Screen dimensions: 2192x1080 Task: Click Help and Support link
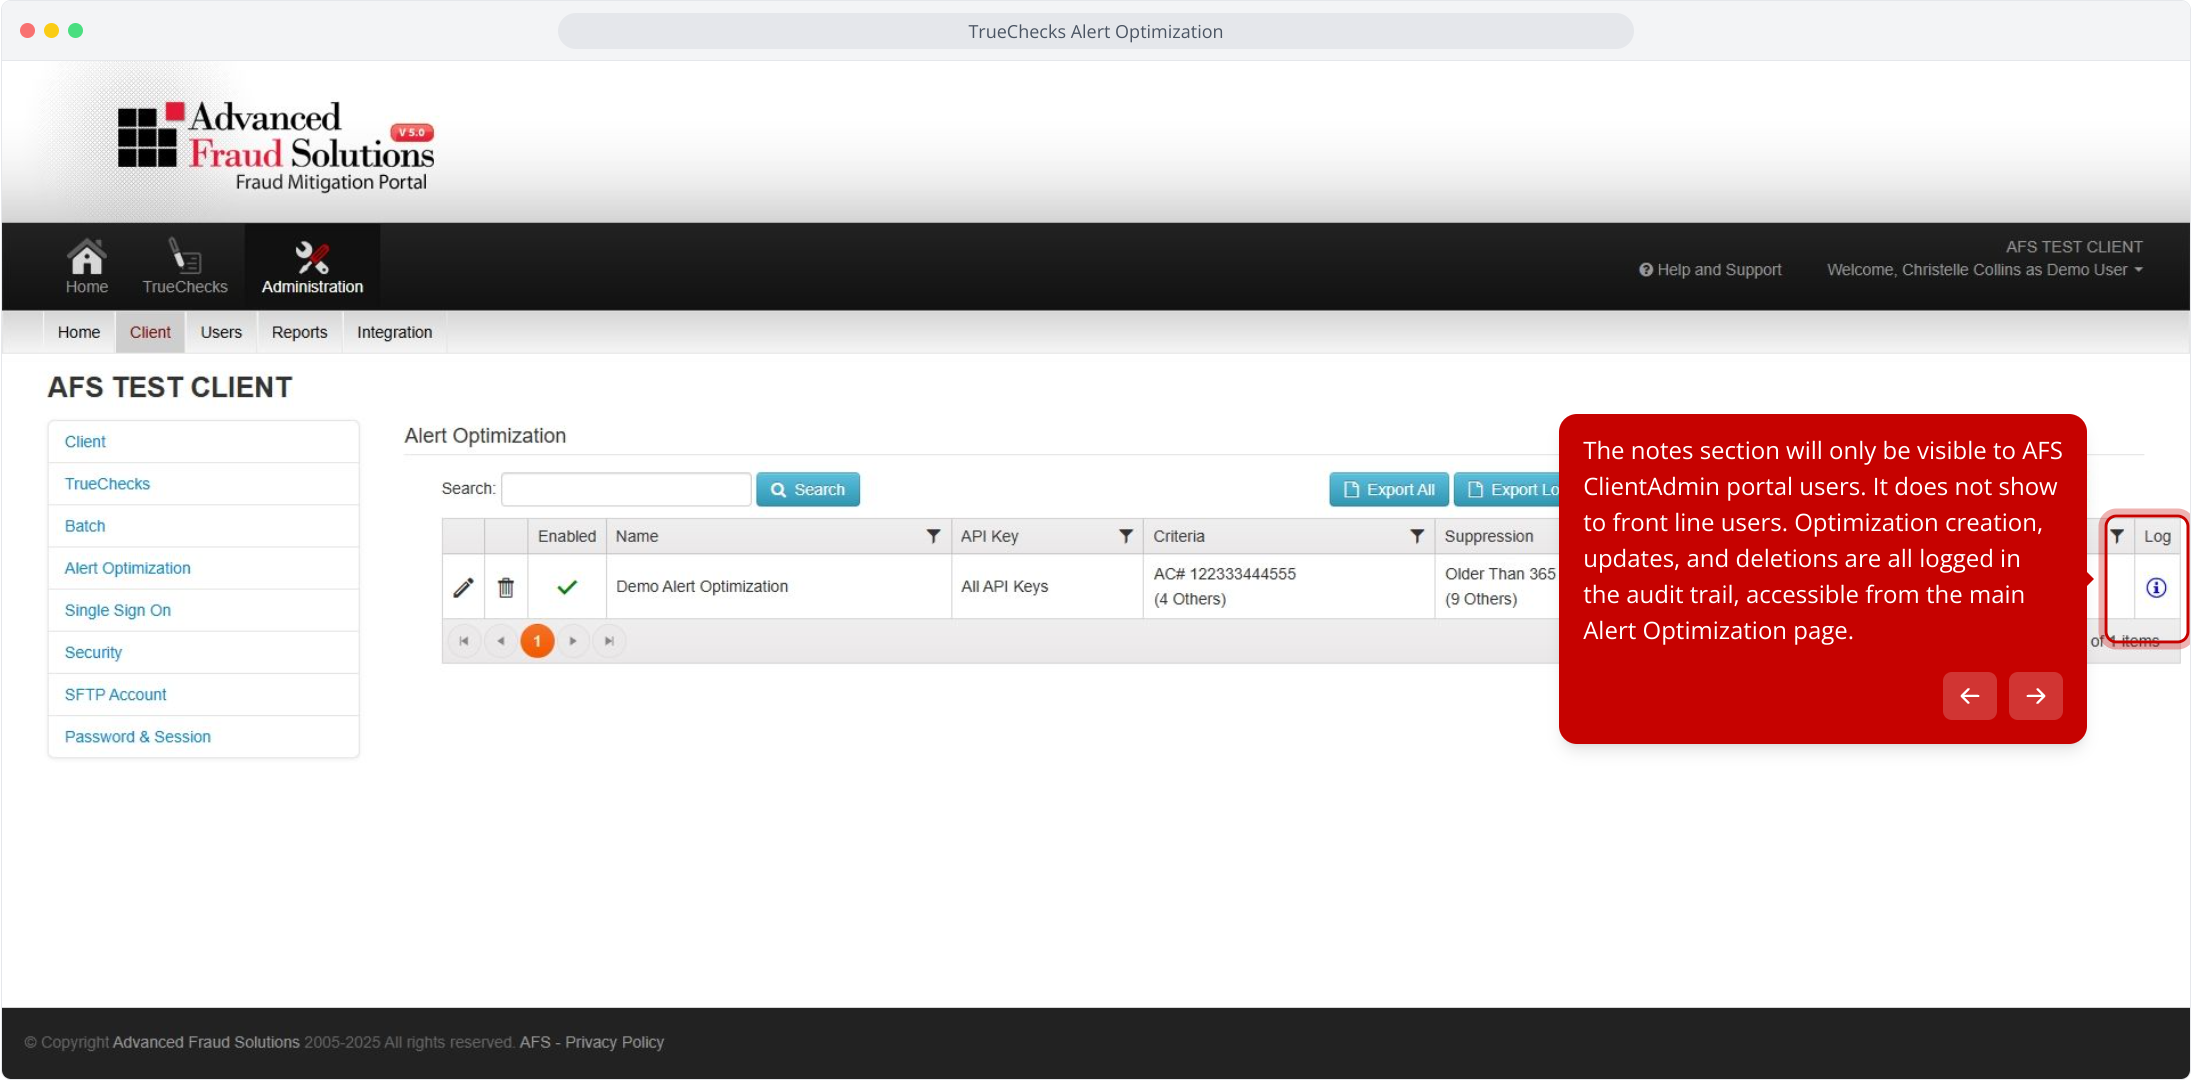pos(1710,270)
